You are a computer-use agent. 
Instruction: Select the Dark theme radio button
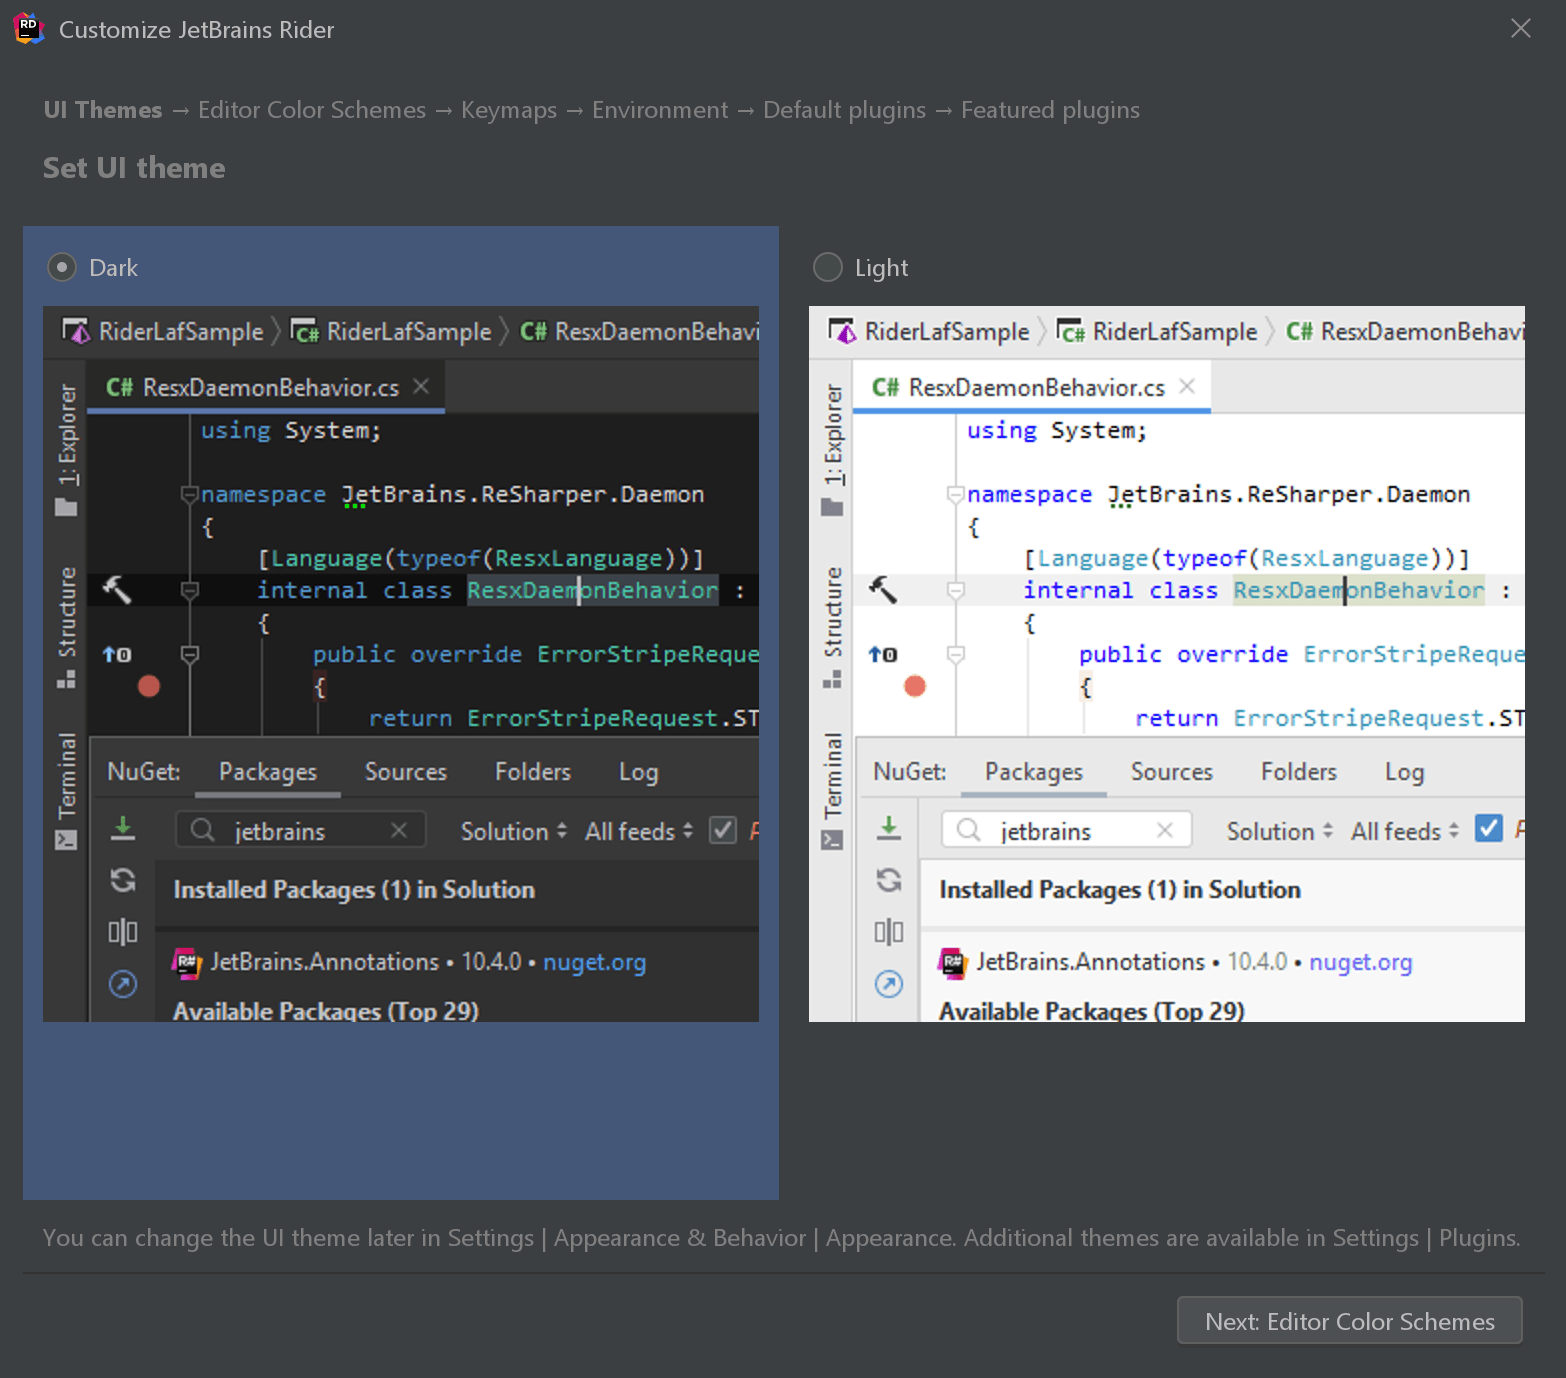62,268
